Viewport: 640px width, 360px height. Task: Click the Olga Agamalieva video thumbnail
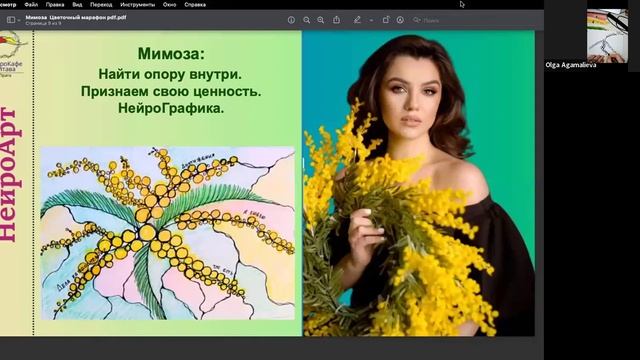(607, 36)
